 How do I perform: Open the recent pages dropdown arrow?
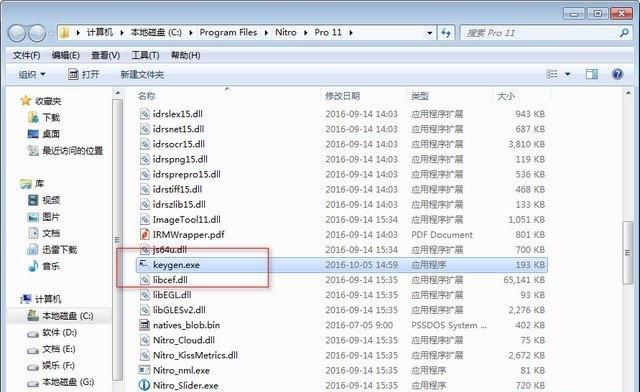click(51, 33)
